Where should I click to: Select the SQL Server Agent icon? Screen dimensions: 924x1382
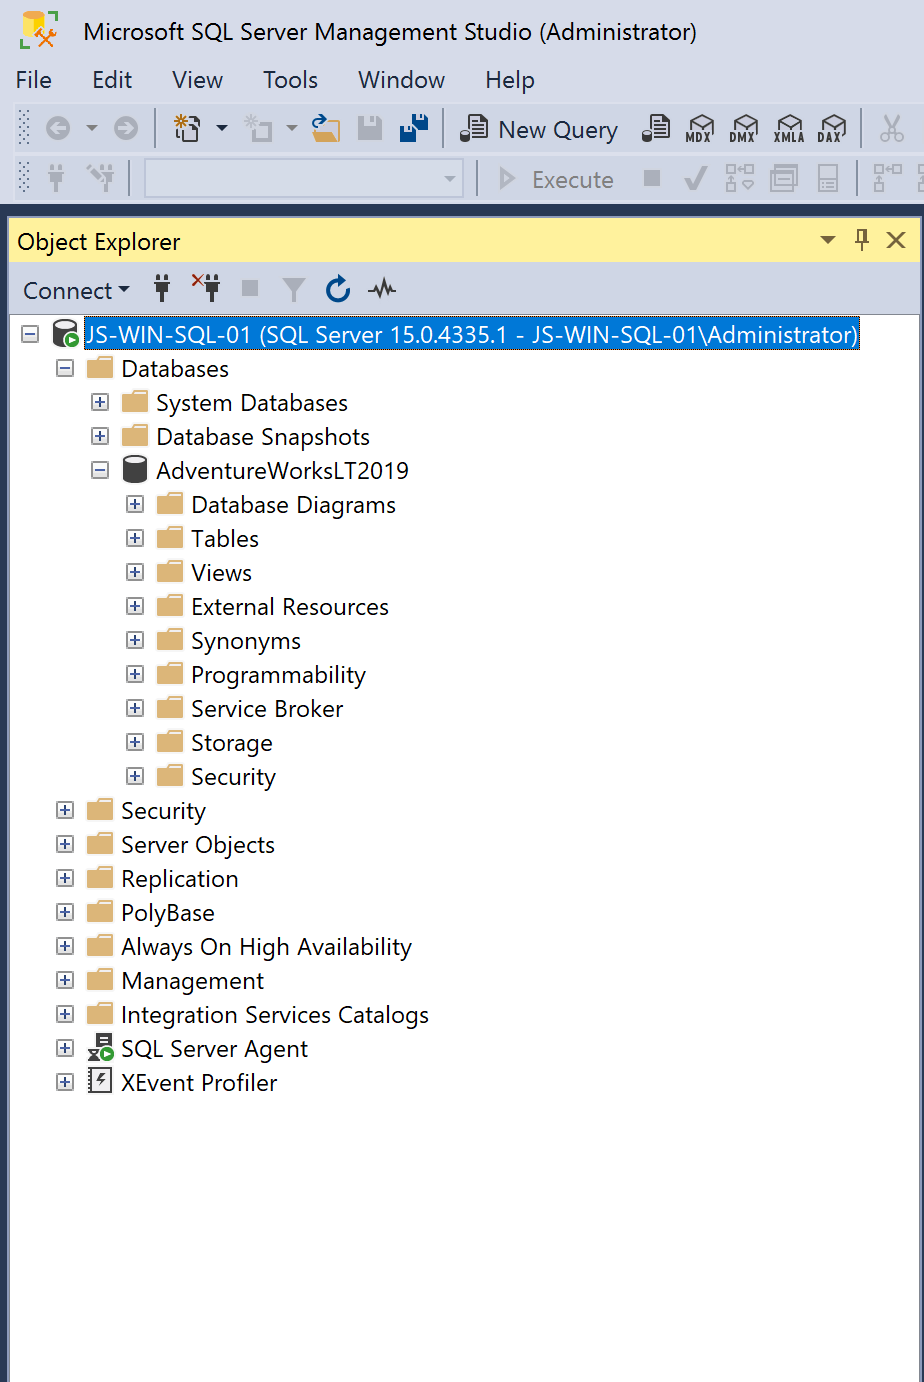(100, 1048)
